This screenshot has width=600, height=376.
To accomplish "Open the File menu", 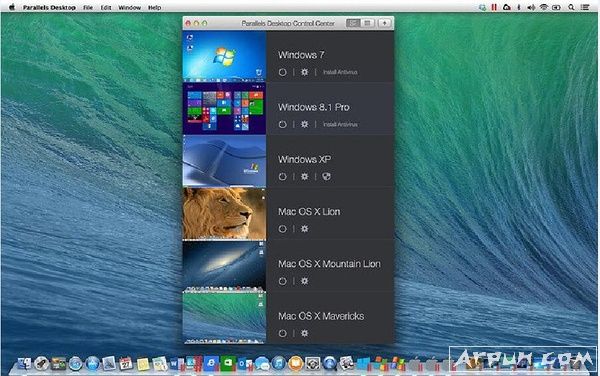I will pos(88,7).
